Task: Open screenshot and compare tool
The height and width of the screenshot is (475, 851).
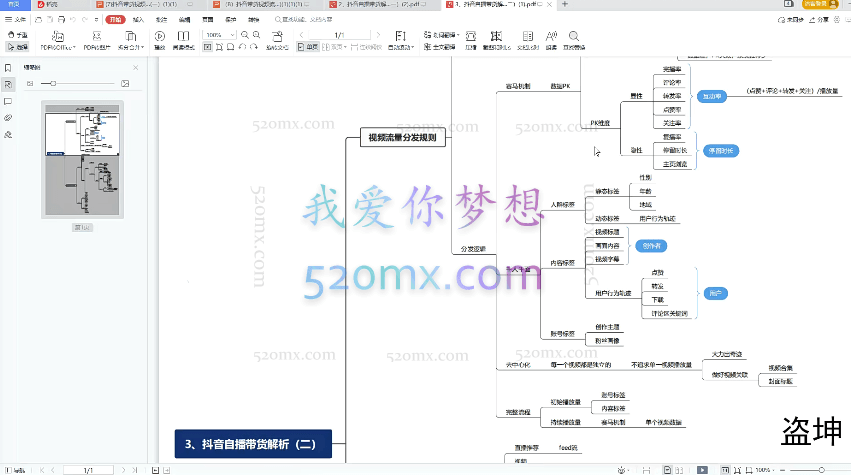Action: coord(497,41)
